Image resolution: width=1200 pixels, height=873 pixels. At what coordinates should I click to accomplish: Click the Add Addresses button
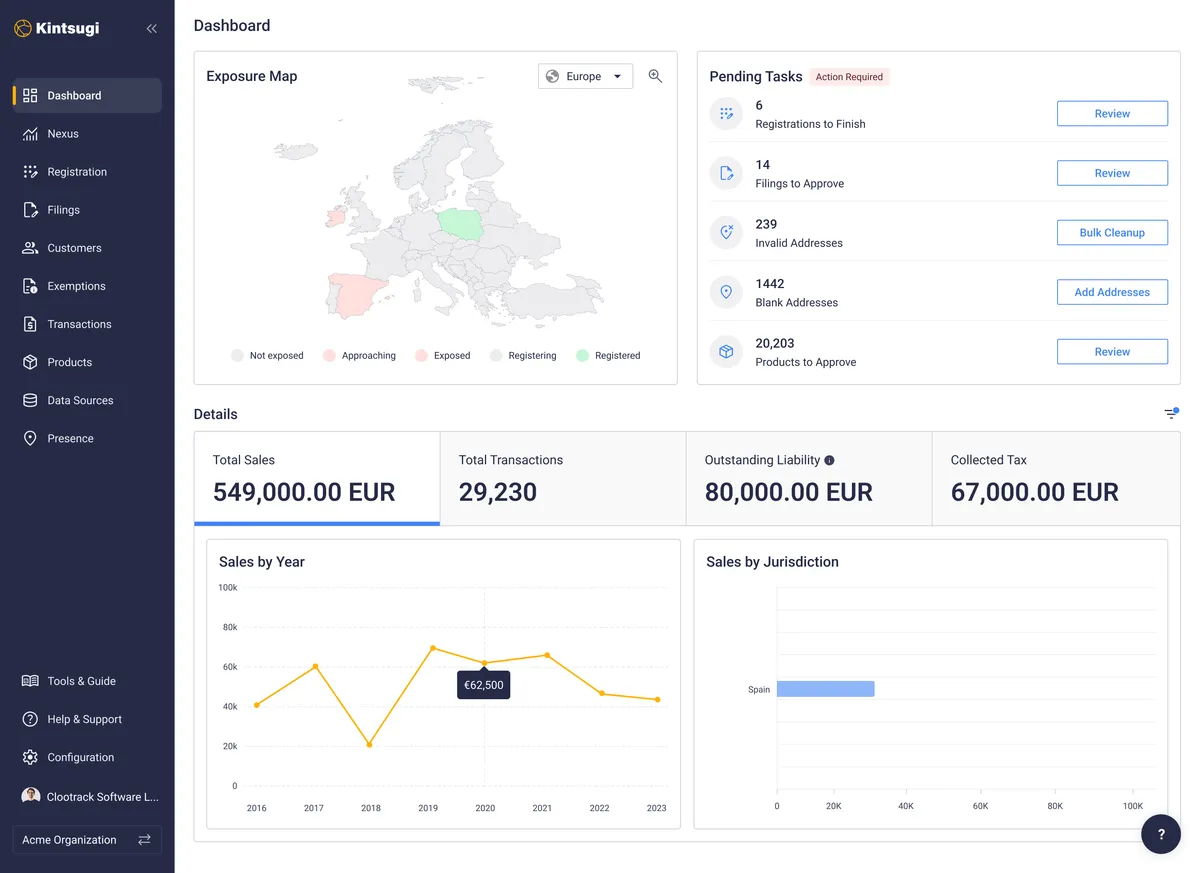pos(1112,292)
